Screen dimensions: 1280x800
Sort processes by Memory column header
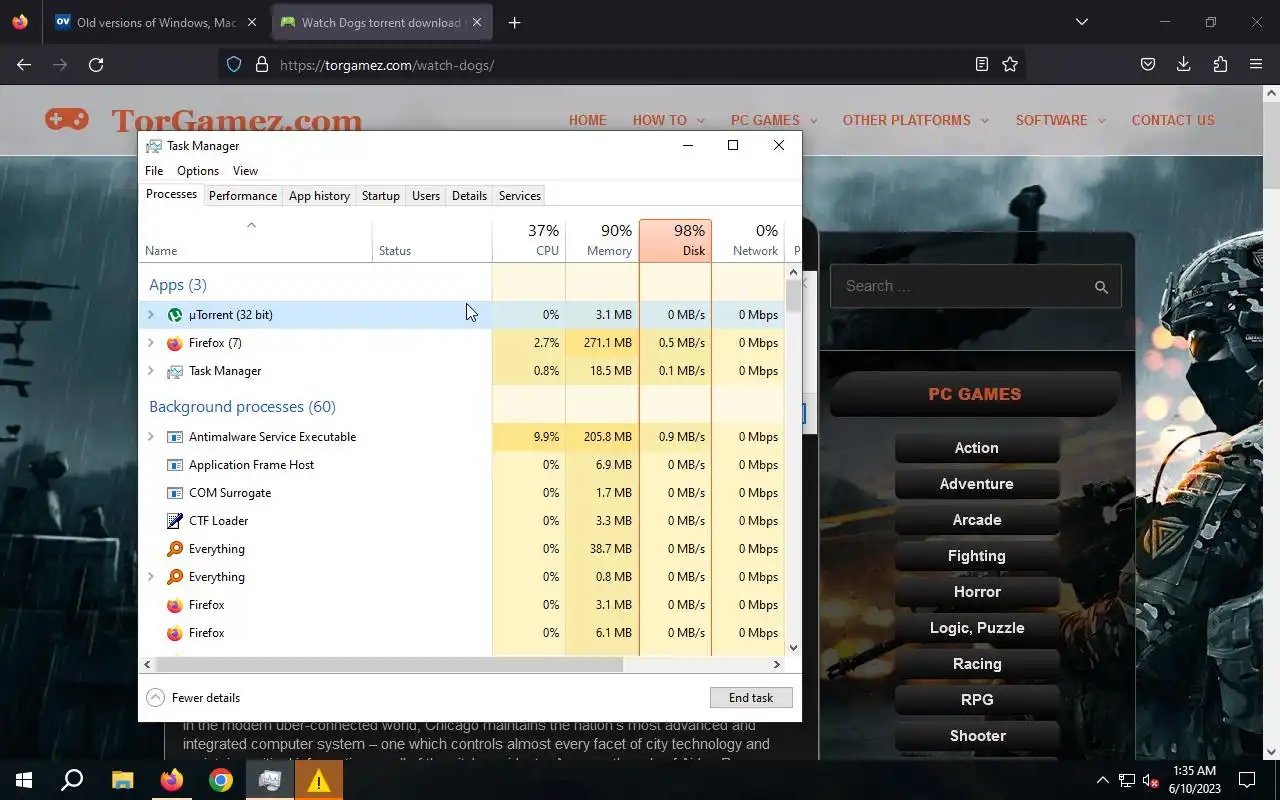(602, 241)
